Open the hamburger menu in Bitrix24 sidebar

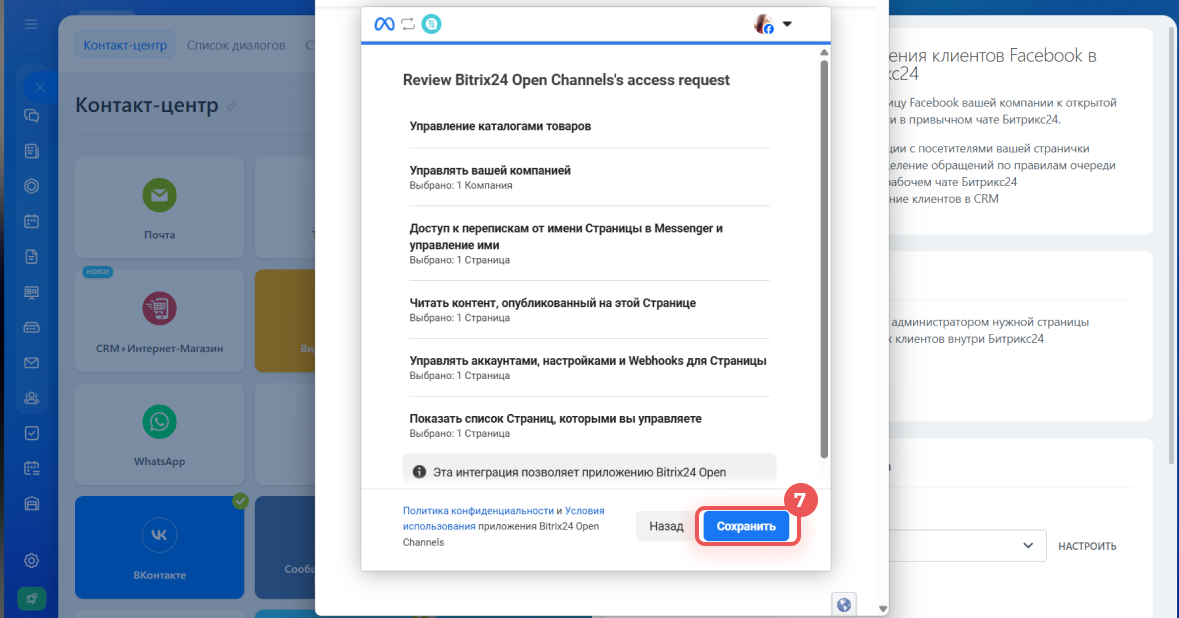click(x=32, y=24)
